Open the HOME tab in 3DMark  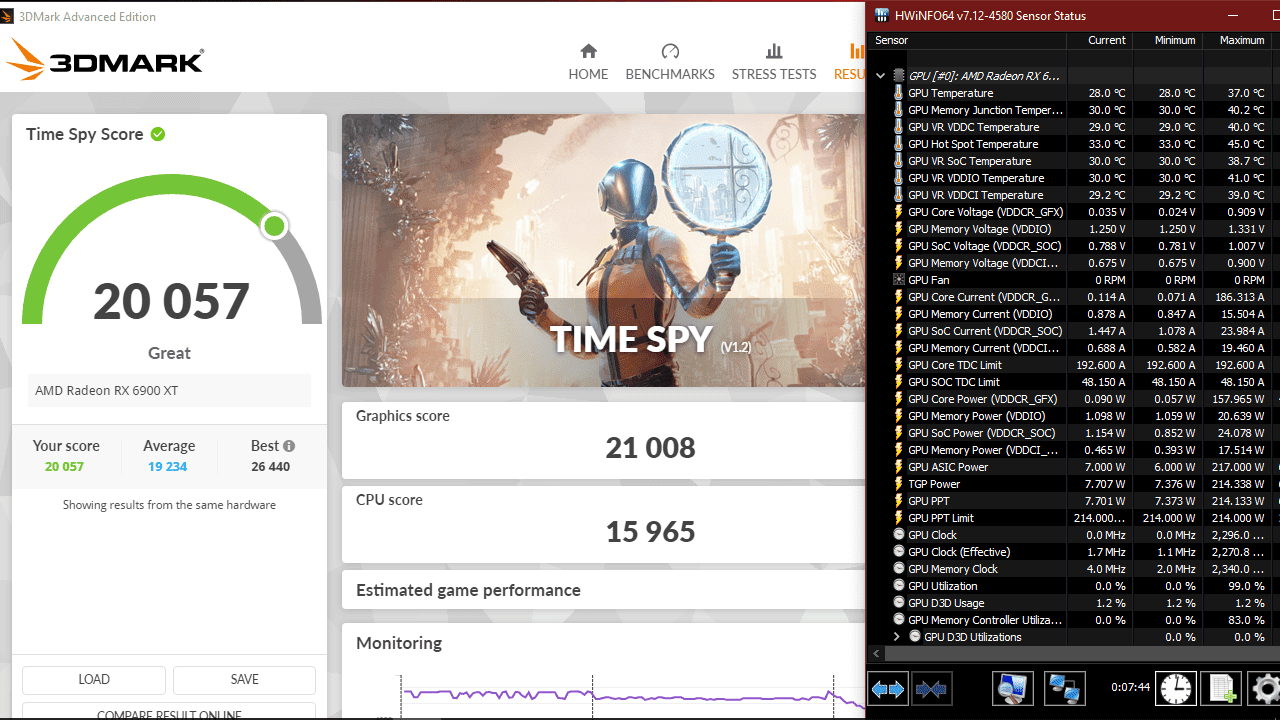588,62
